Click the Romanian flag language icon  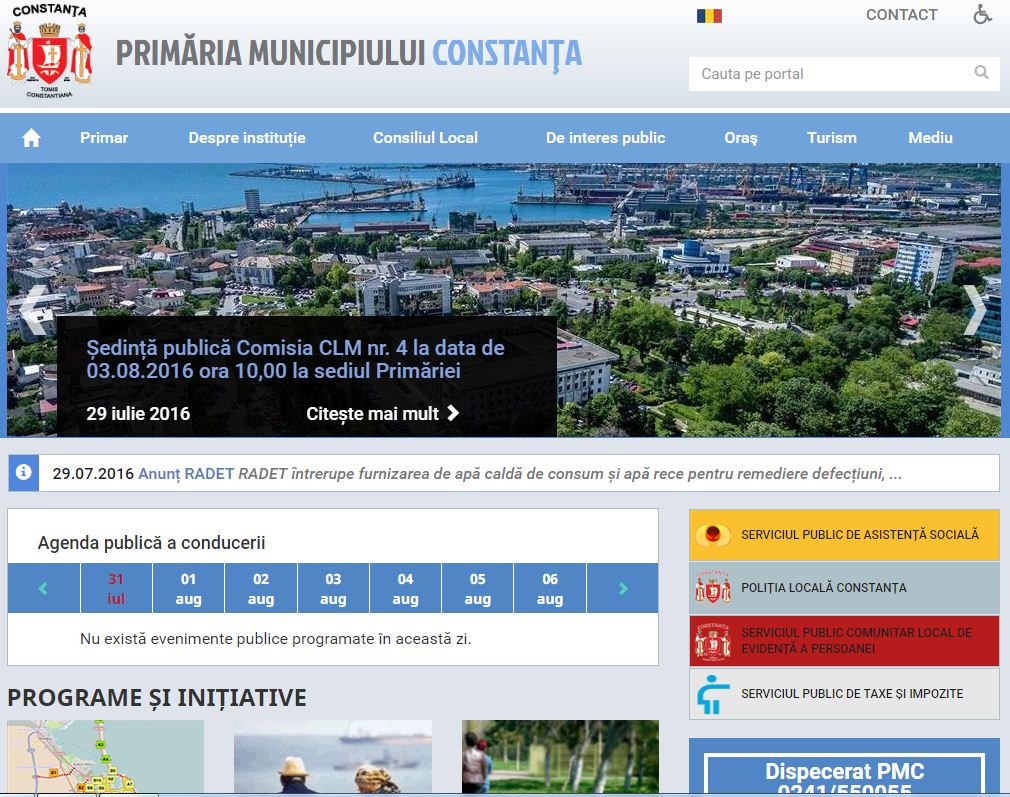click(x=709, y=15)
